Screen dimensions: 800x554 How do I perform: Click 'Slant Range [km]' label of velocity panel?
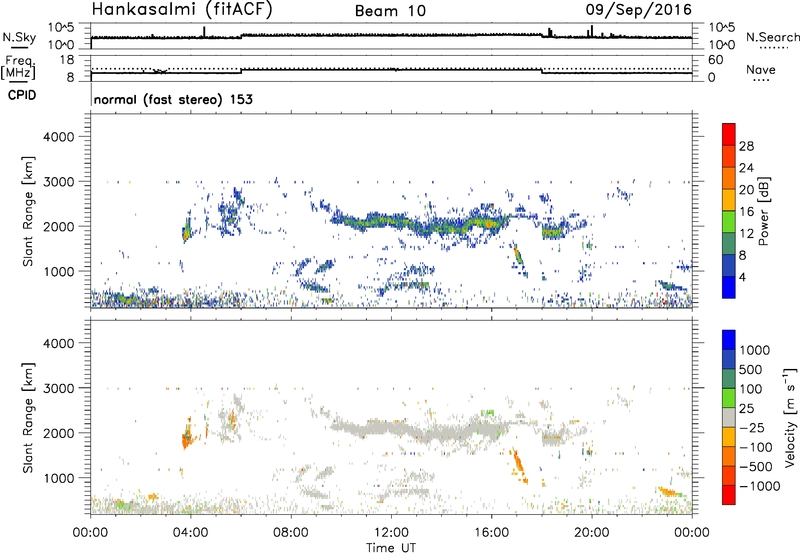(x=28, y=417)
